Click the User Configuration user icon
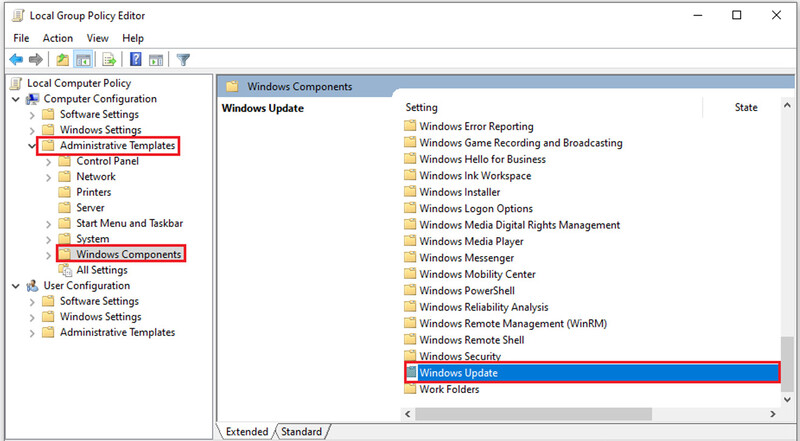 click(32, 286)
